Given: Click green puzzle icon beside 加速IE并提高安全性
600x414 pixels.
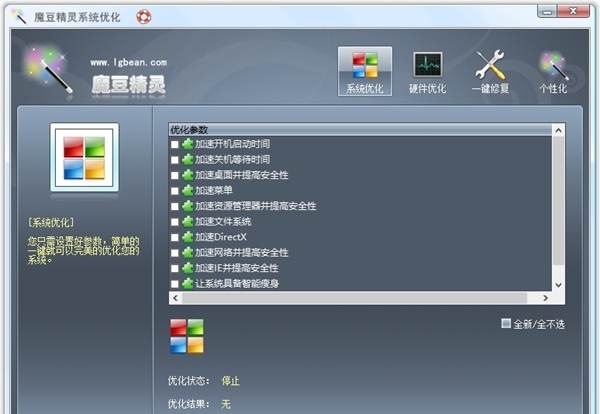Looking at the screenshot, I should 188,268.
